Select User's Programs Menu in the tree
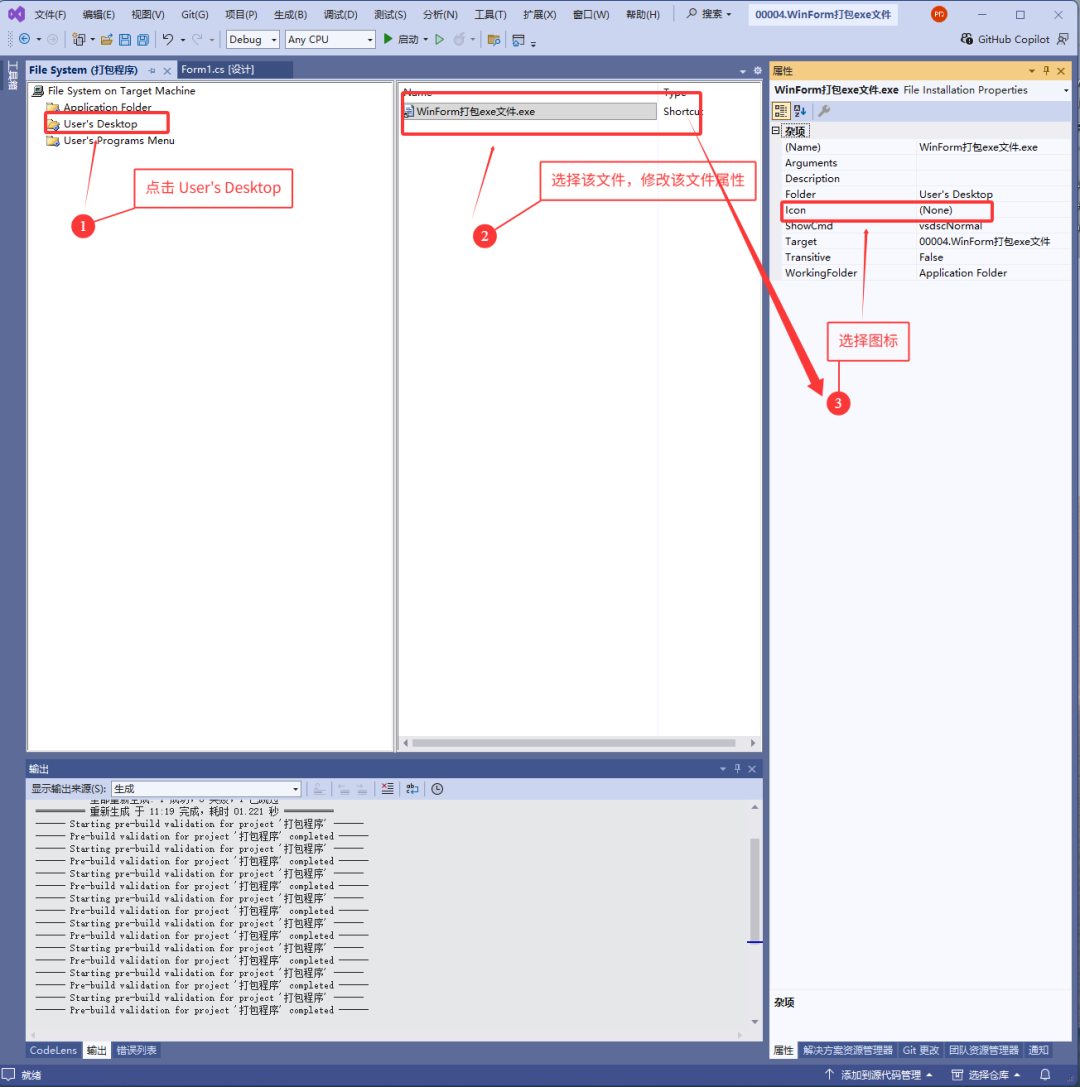This screenshot has width=1080, height=1087. pos(119,140)
